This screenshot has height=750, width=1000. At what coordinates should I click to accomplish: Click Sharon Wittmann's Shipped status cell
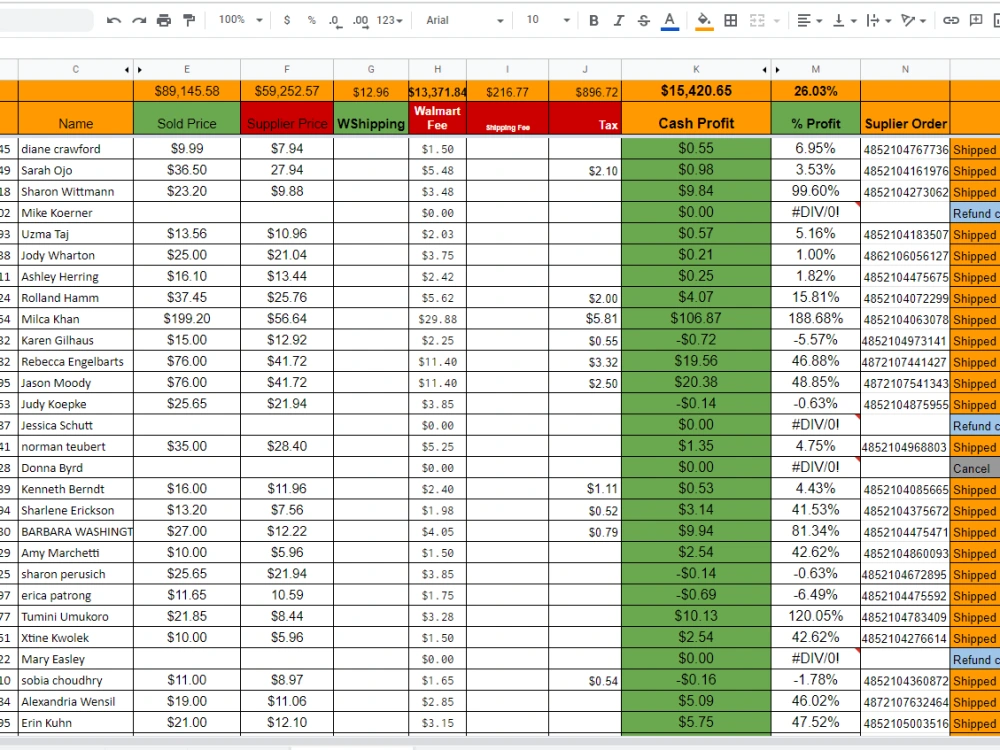tap(975, 191)
